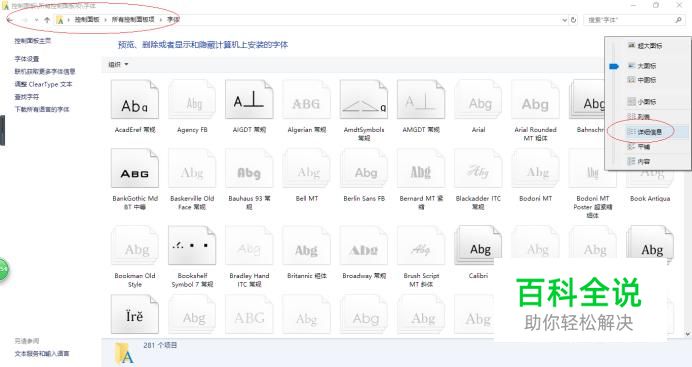Select the AIGDT font icon

(249, 100)
